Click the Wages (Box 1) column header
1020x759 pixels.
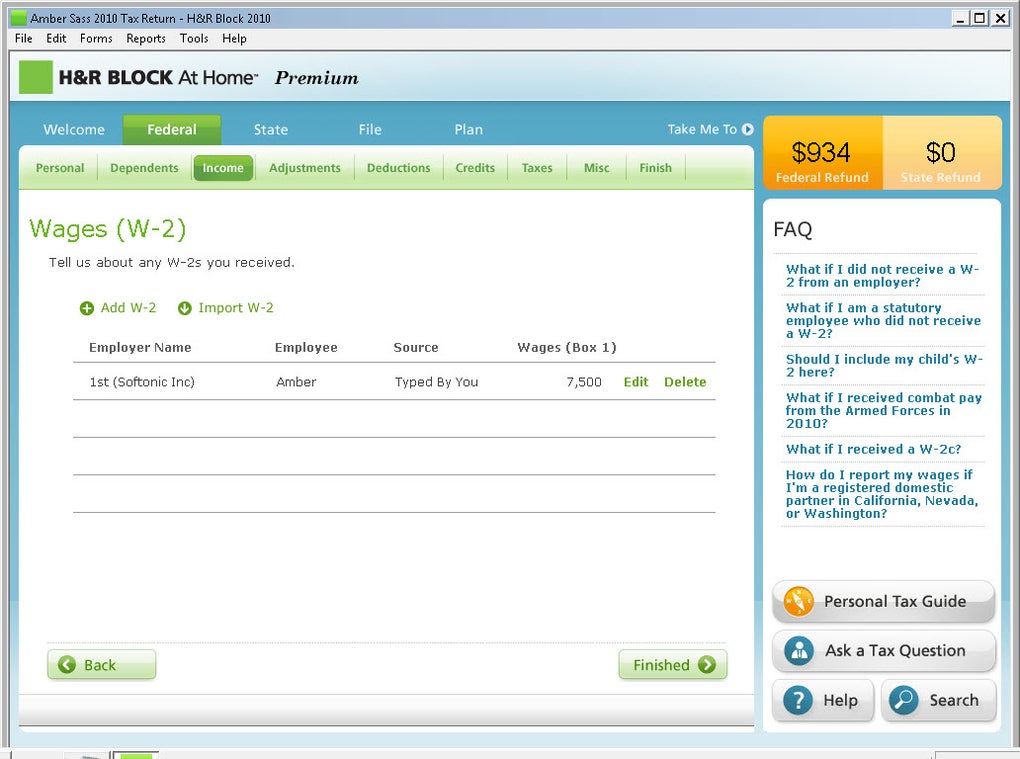point(567,347)
